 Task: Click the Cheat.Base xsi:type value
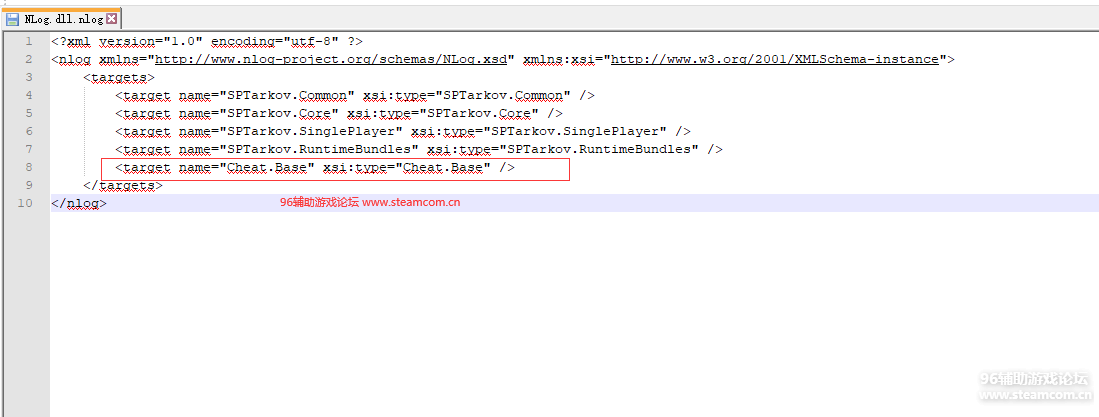point(443,167)
